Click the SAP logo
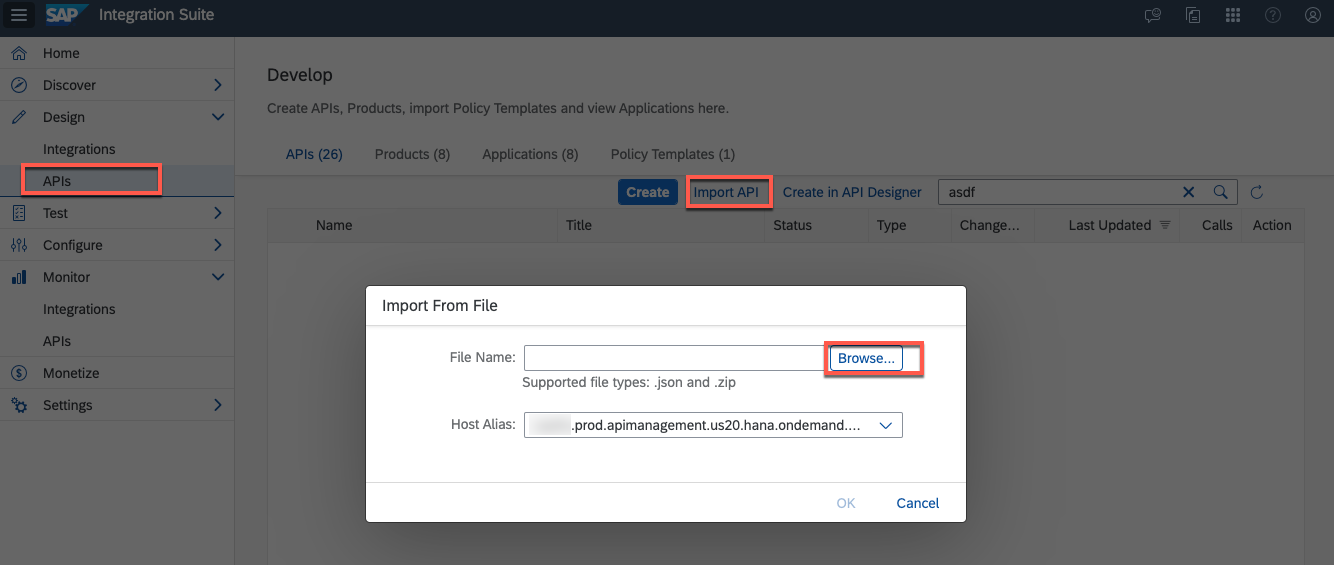1334x565 pixels. pos(66,15)
